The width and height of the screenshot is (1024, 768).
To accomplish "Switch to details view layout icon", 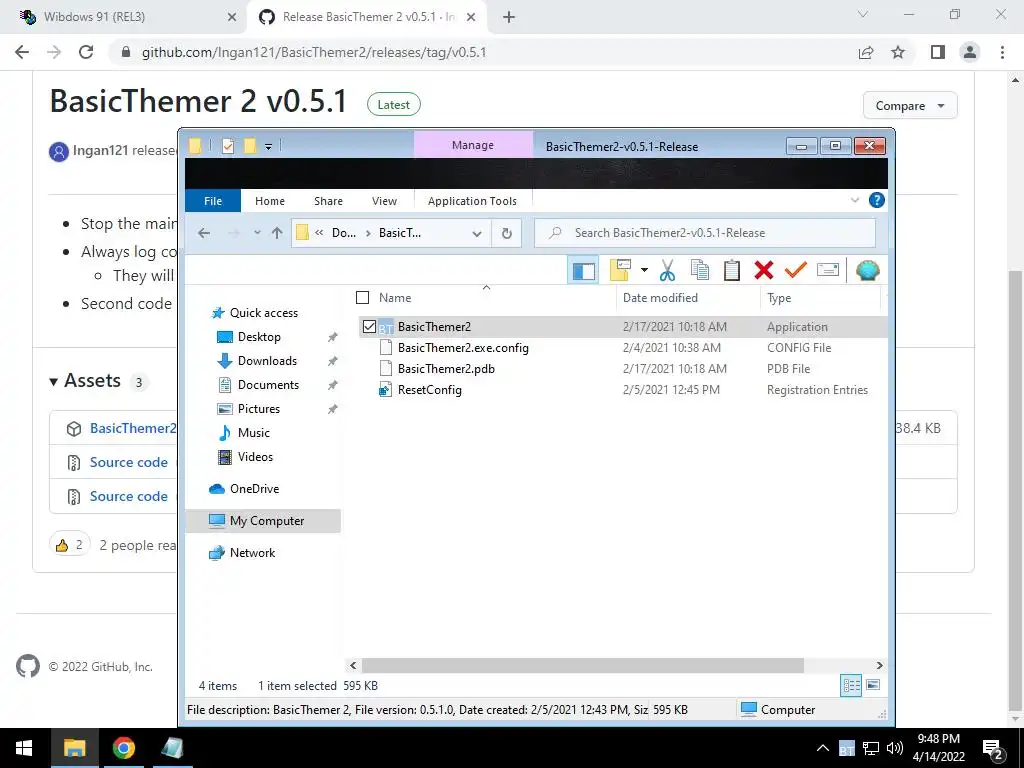I will click(x=851, y=685).
